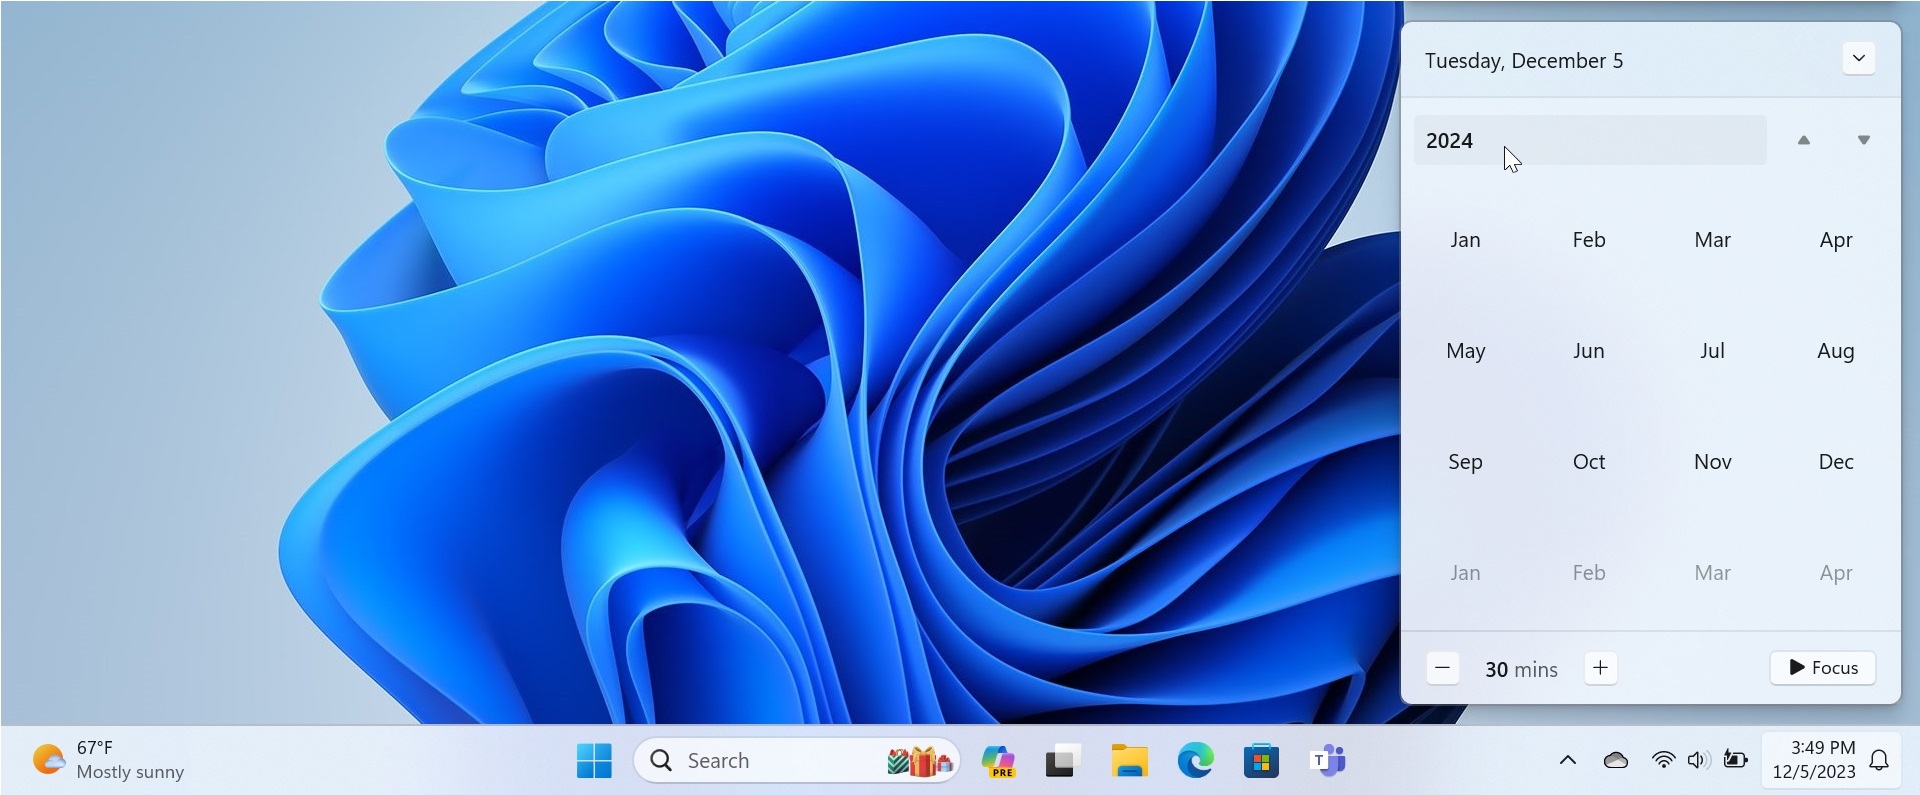Open File Explorer from the taskbar
This screenshot has height=795, width=1920.
[1129, 761]
